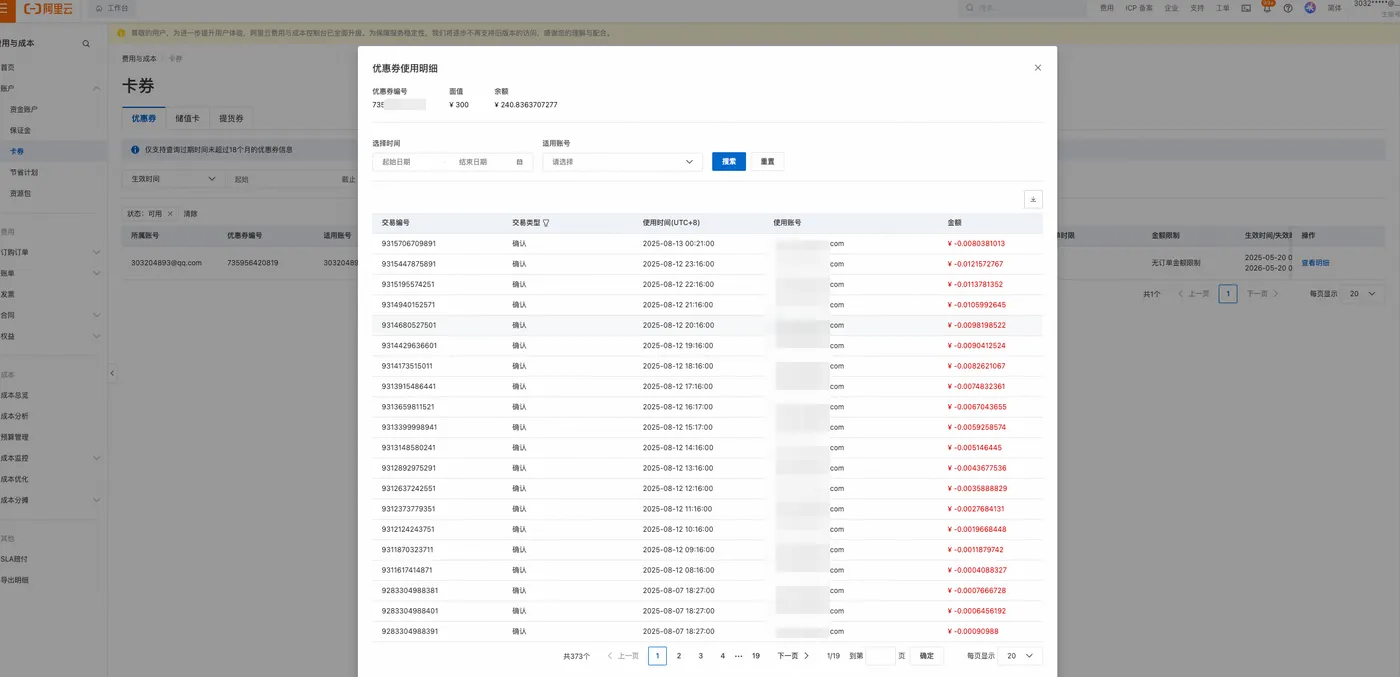Click the page-number jump input field
1400x677 pixels.
880,656
